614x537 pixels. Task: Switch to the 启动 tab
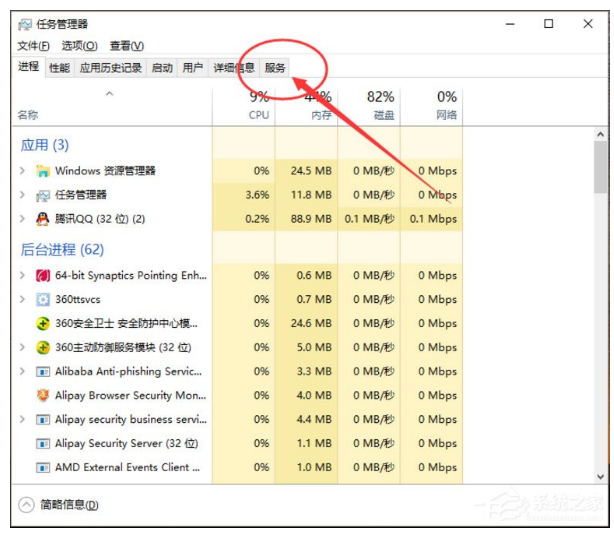pyautogui.click(x=162, y=68)
